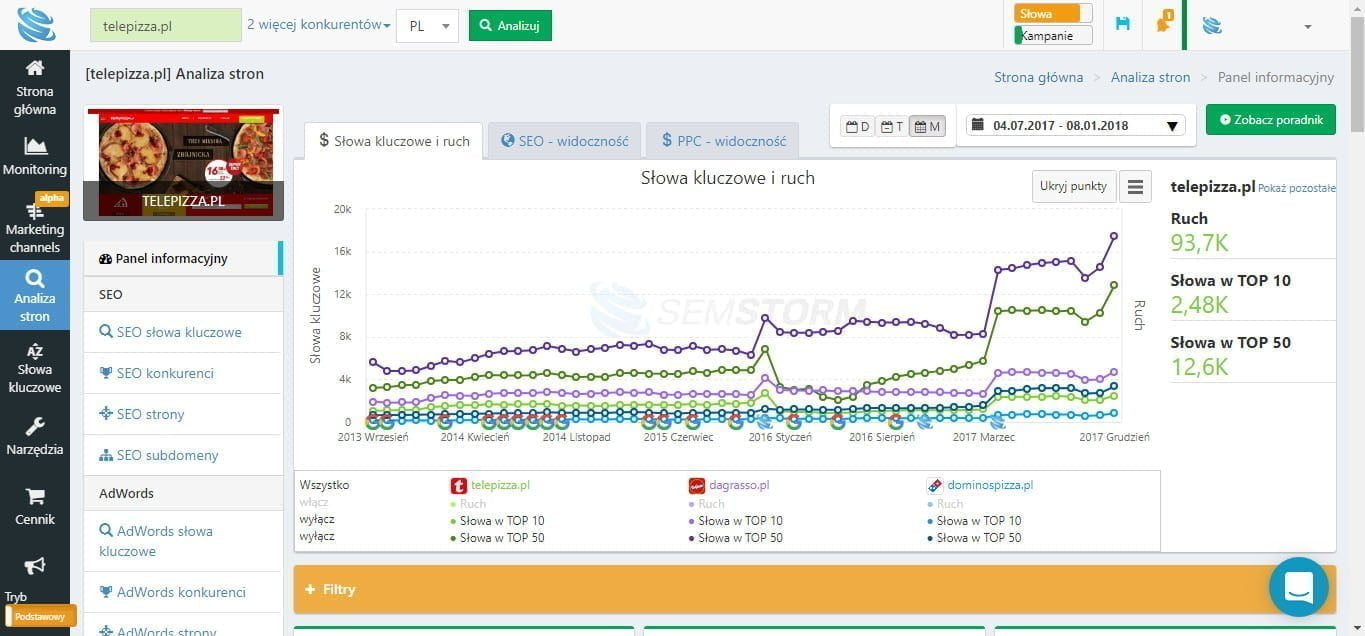Image resolution: width=1365 pixels, height=636 pixels.
Task: Switch to PPC - widoczność tab
Action: click(722, 141)
